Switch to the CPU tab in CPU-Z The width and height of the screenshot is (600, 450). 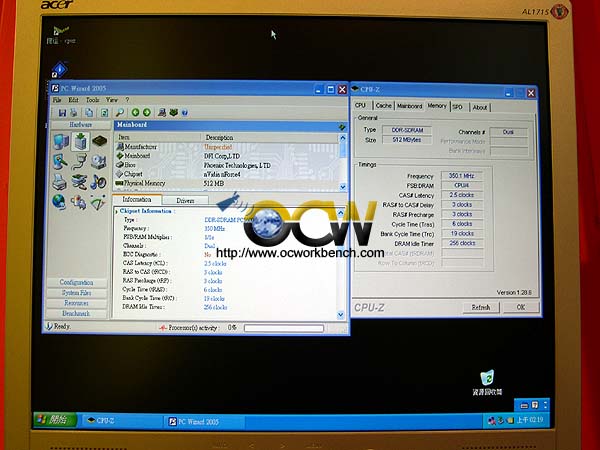(360, 105)
